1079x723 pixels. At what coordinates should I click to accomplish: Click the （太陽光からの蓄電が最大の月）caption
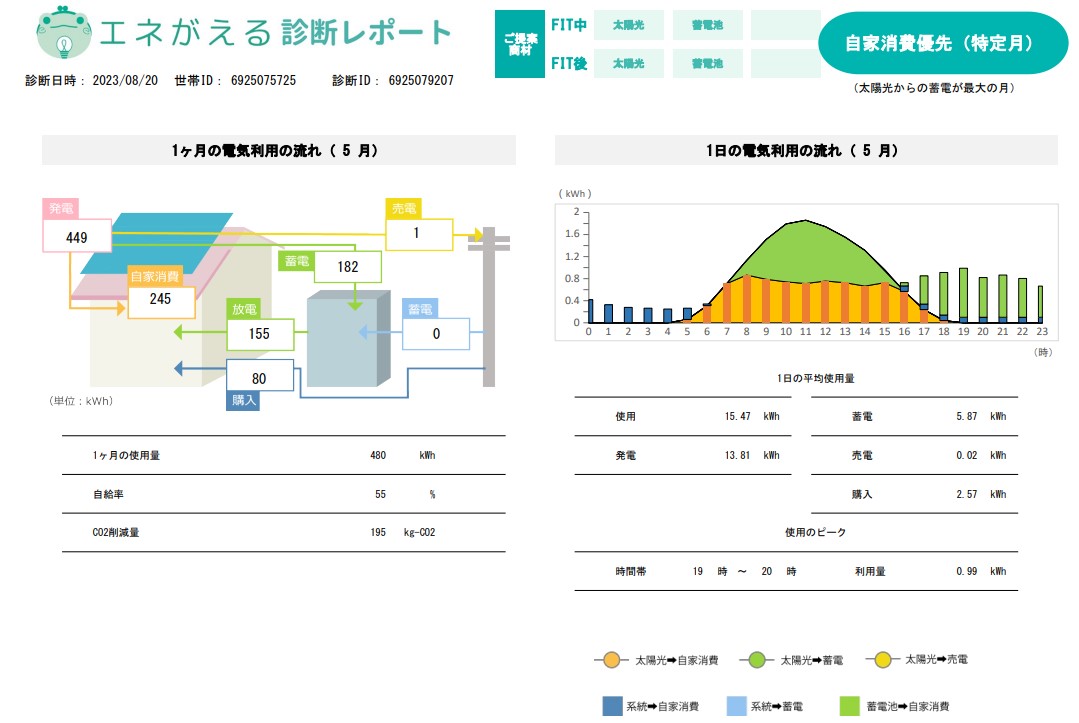tap(934, 88)
